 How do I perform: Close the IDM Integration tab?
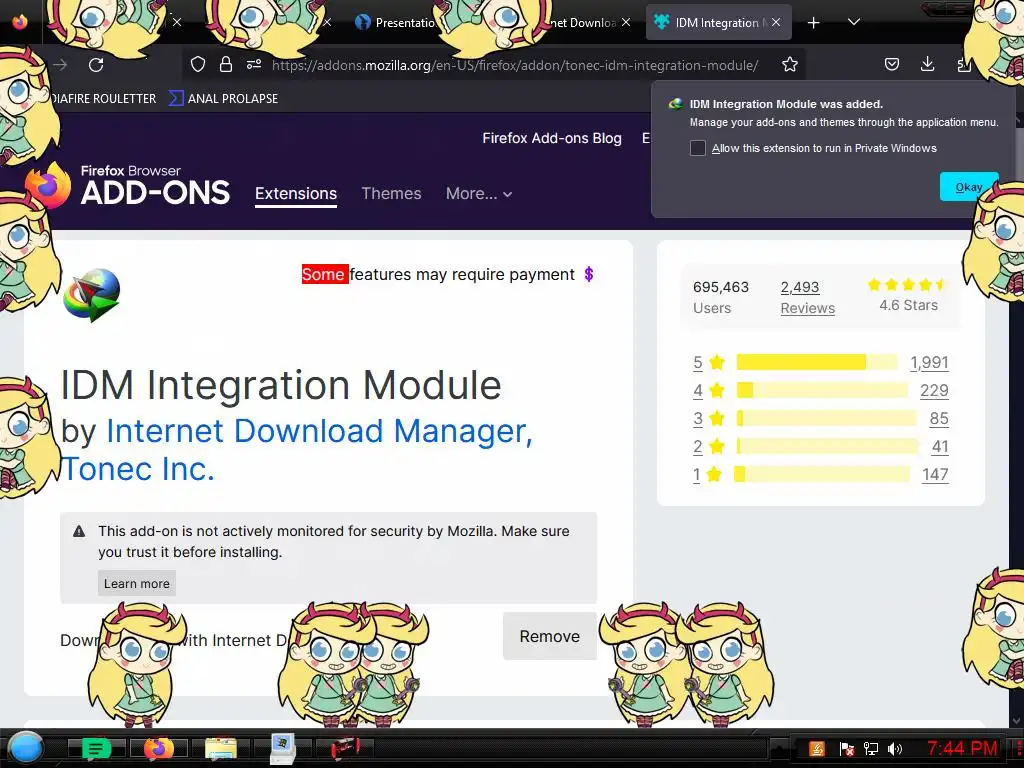click(776, 22)
